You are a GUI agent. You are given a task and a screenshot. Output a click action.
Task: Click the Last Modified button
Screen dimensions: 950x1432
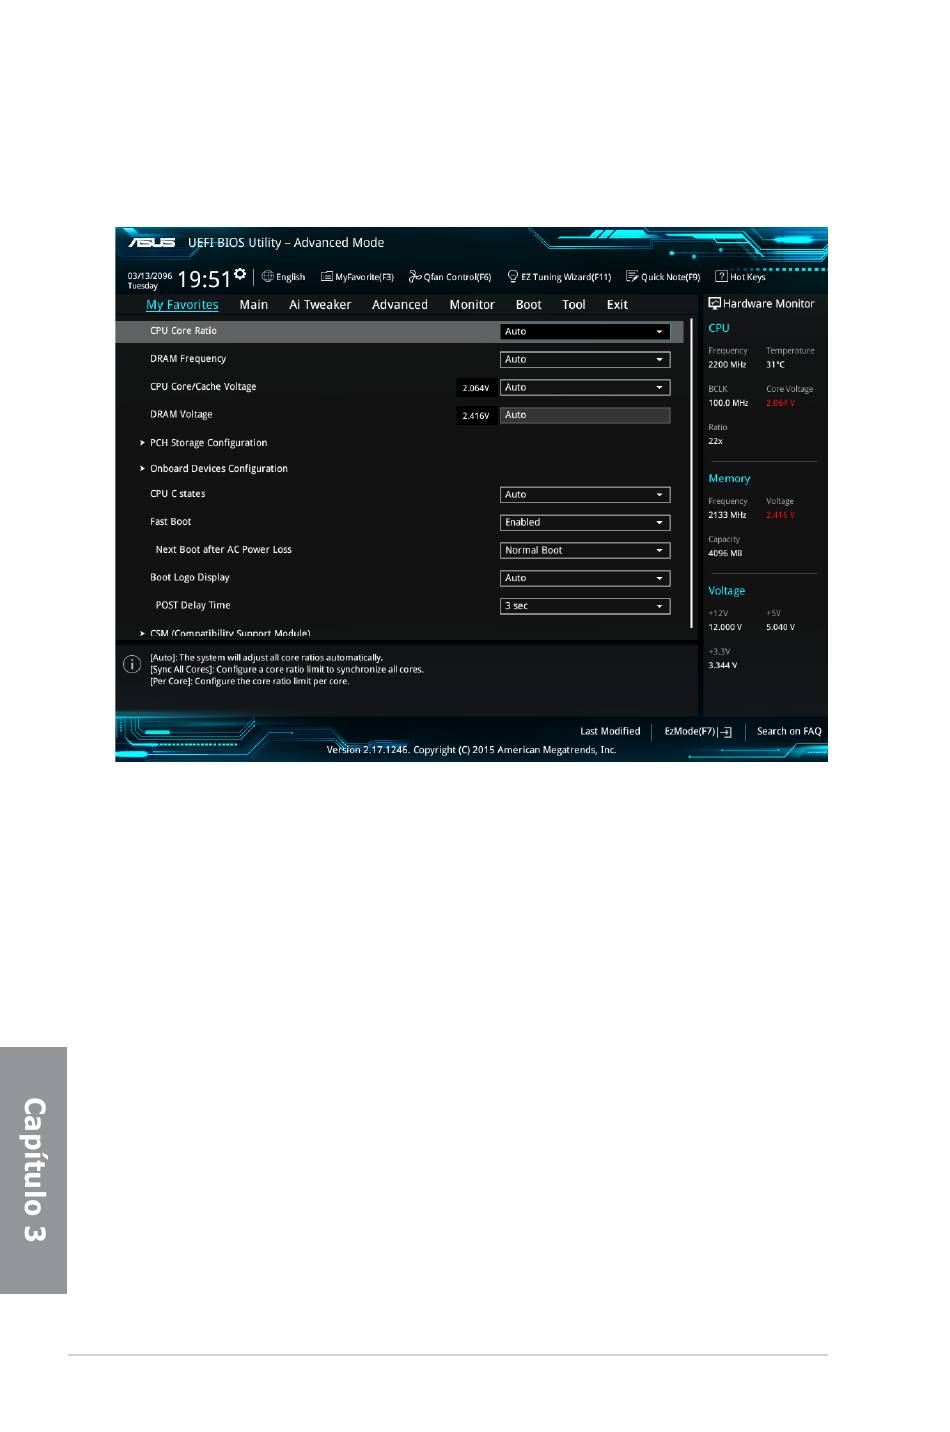pyautogui.click(x=610, y=732)
